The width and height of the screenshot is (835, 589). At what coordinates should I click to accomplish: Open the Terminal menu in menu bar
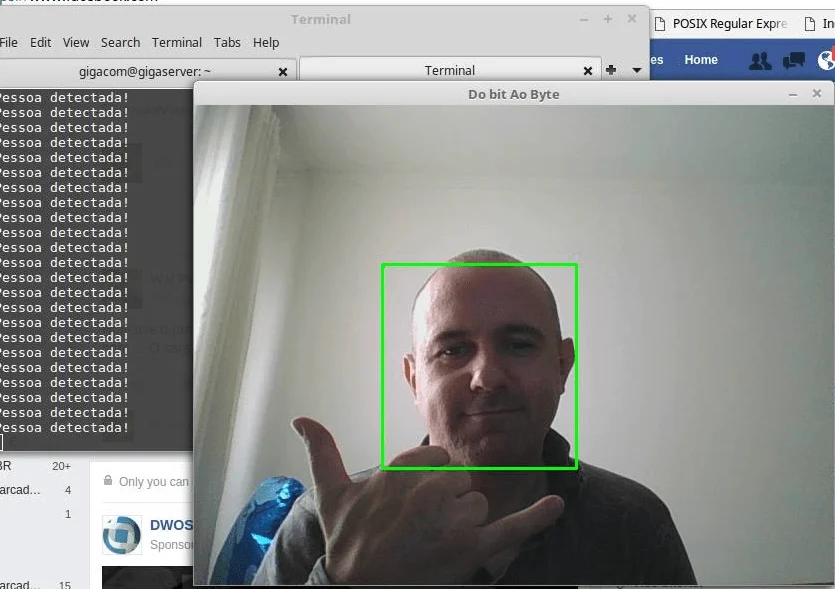(177, 43)
